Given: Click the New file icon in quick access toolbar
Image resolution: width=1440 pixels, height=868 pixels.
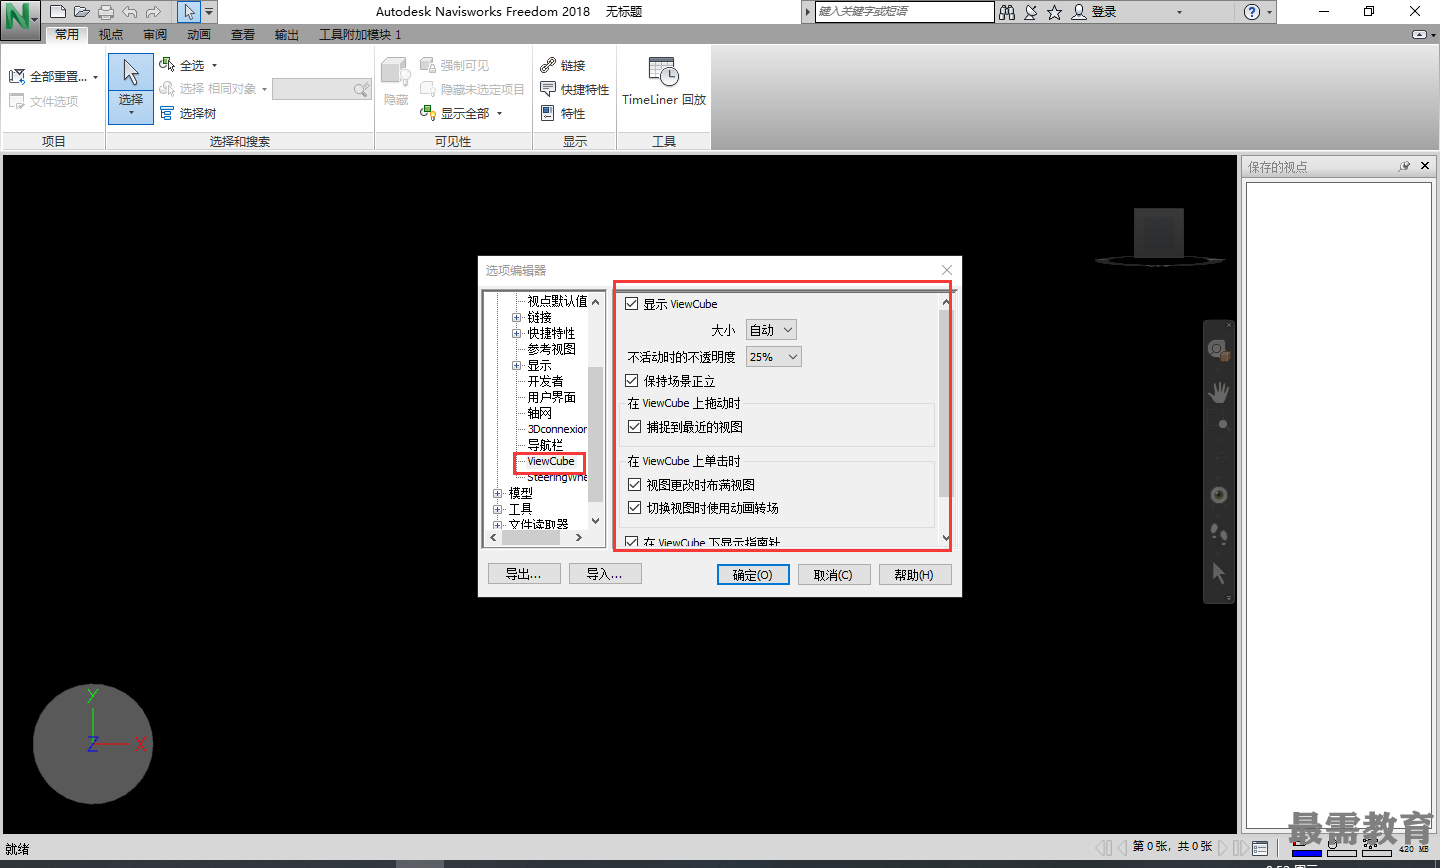Looking at the screenshot, I should [x=58, y=12].
